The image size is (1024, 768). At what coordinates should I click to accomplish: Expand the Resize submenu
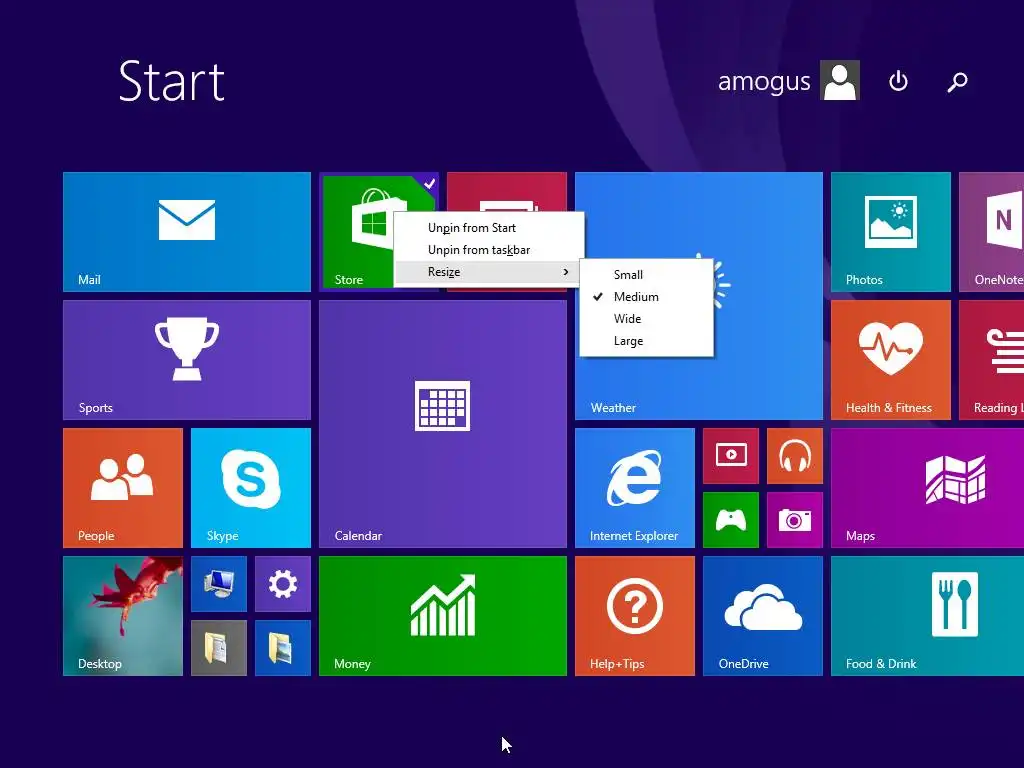[488, 272]
